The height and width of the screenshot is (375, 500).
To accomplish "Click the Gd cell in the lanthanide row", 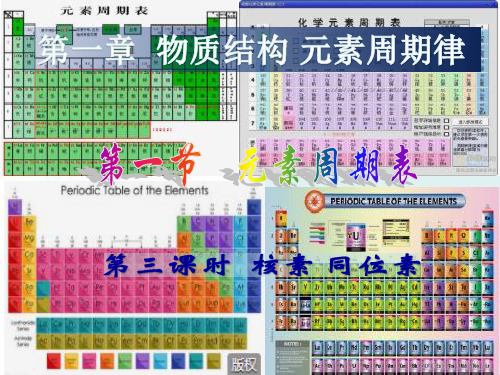I will pos(142,325).
